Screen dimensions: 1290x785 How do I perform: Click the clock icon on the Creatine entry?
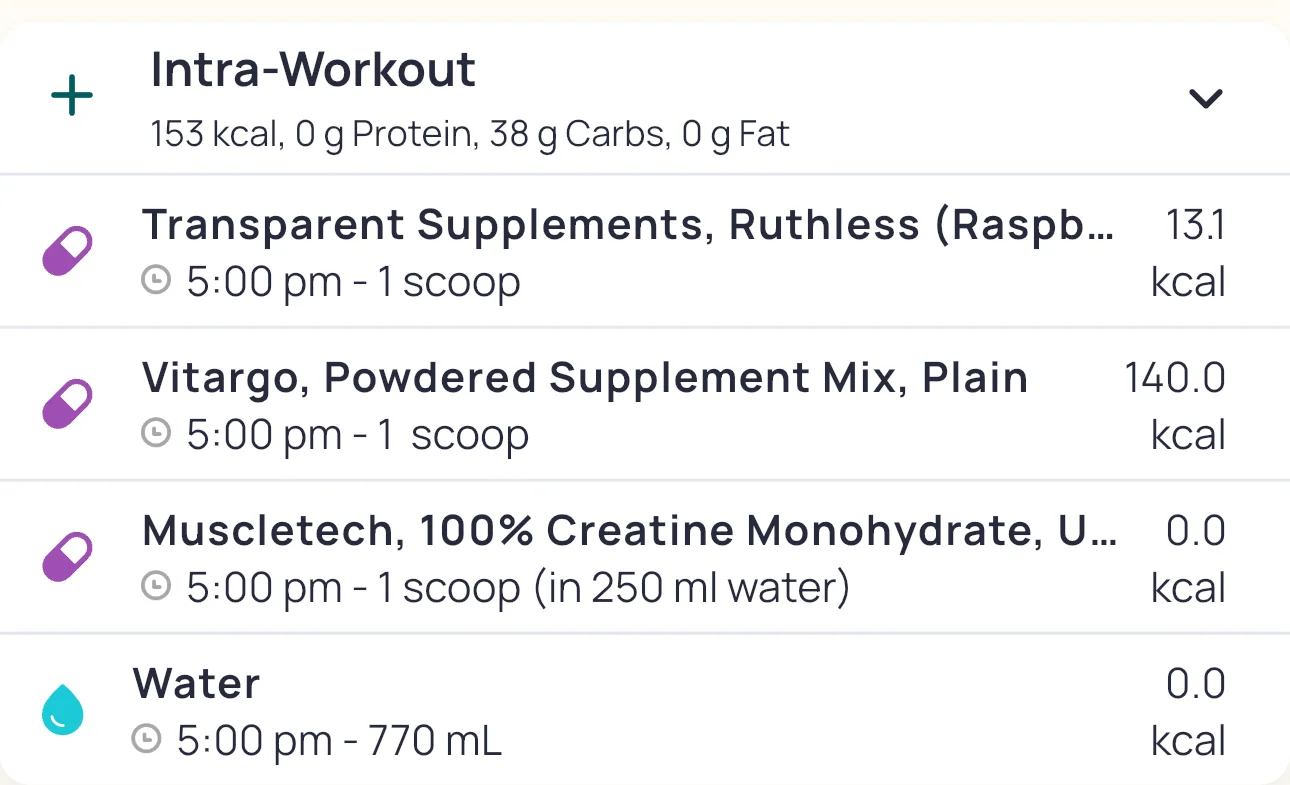(156, 587)
